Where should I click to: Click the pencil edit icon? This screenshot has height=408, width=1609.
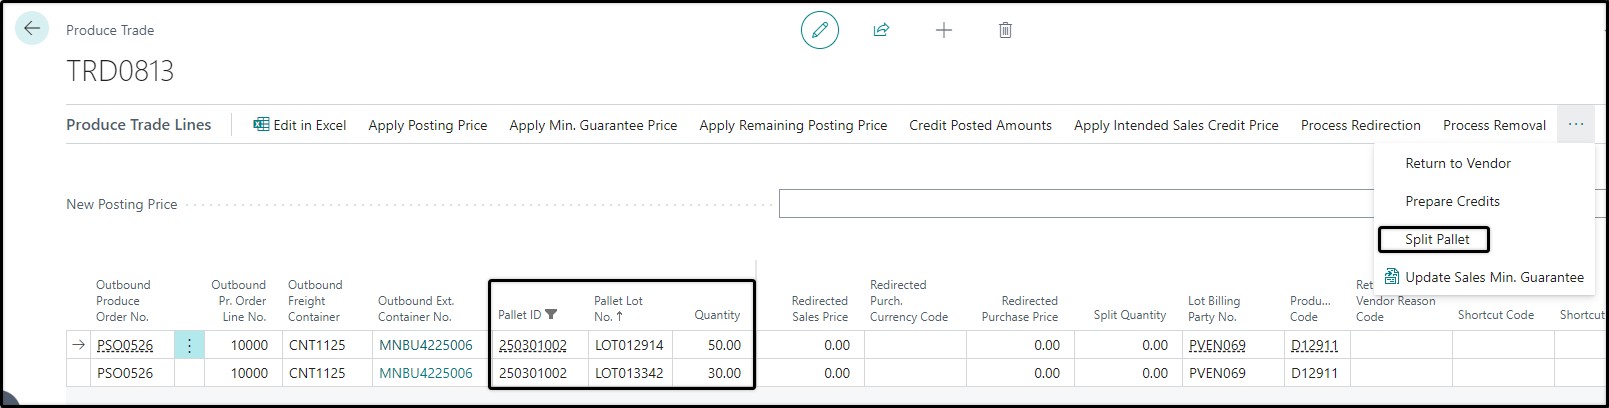(x=819, y=30)
